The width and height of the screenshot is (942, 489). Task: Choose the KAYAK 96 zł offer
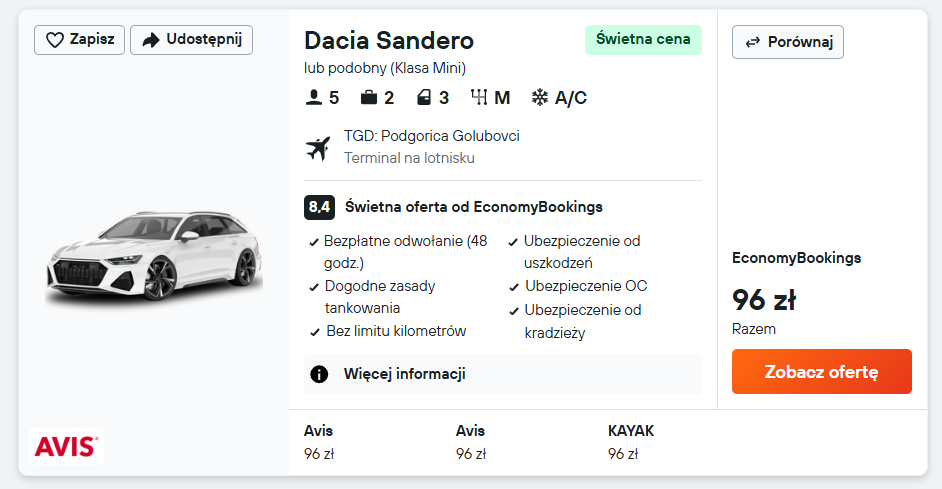point(630,442)
